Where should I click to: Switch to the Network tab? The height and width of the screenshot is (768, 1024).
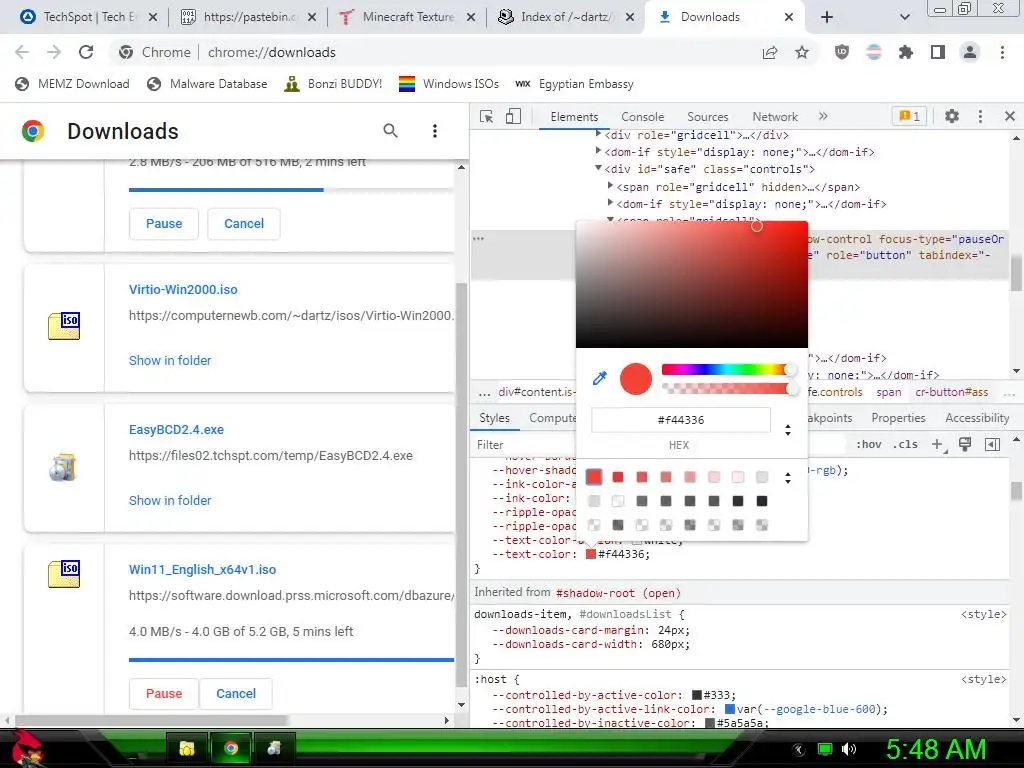point(775,116)
